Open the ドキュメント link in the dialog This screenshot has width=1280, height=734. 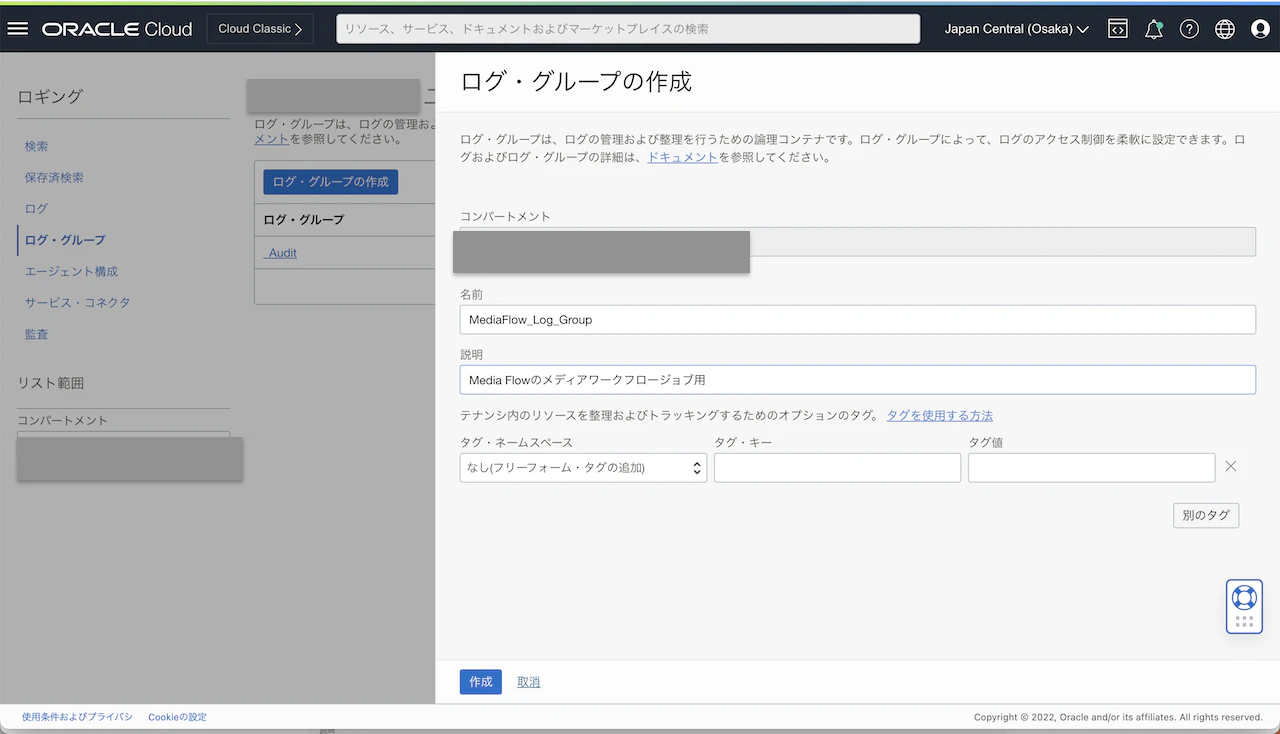(682, 157)
